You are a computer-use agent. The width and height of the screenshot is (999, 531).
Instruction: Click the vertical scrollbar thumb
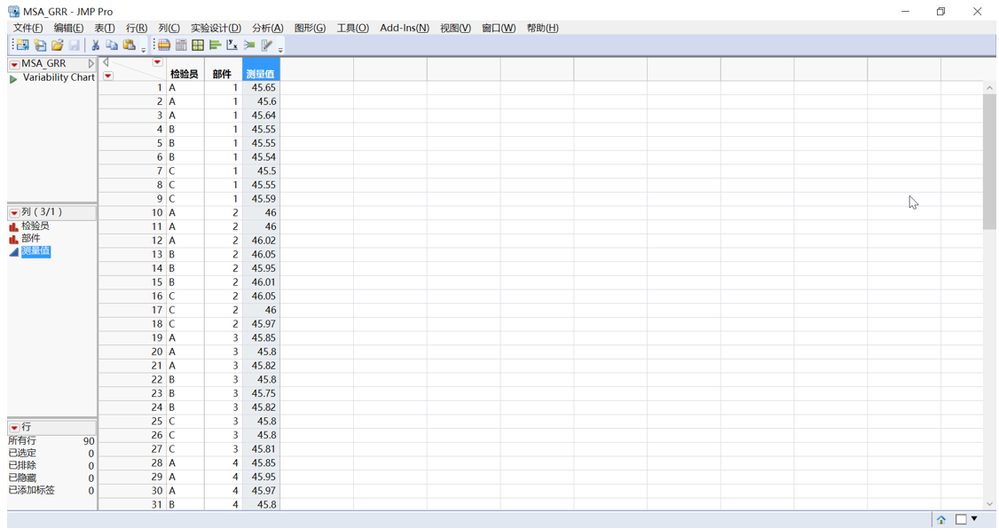[x=989, y=162]
